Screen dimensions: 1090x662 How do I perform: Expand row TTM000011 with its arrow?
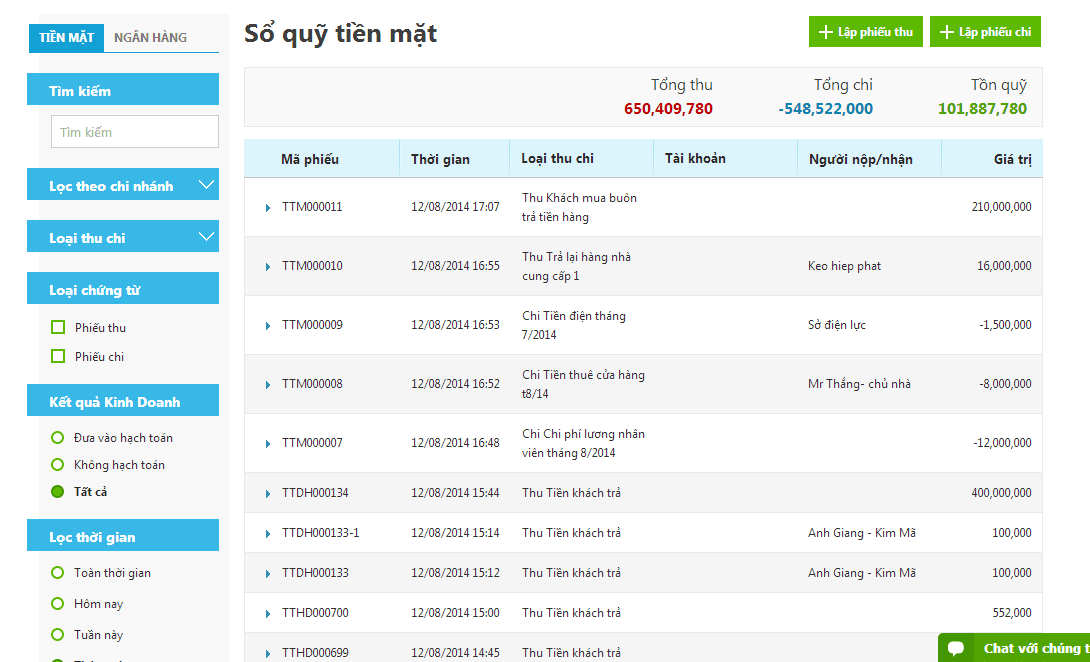[268, 208]
